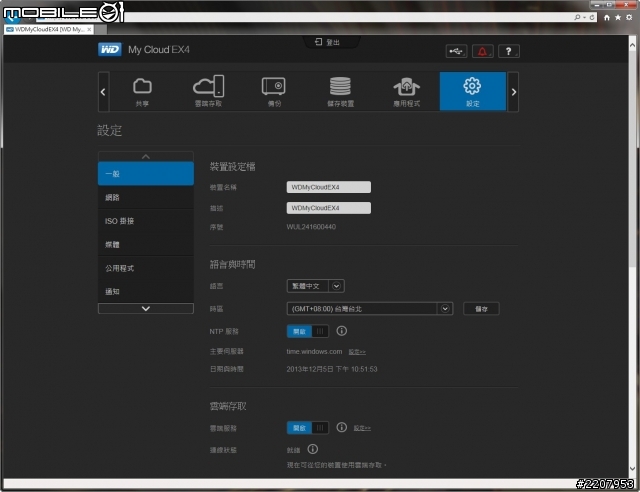
Task: Show connection status info icon
Action: click(x=313, y=449)
